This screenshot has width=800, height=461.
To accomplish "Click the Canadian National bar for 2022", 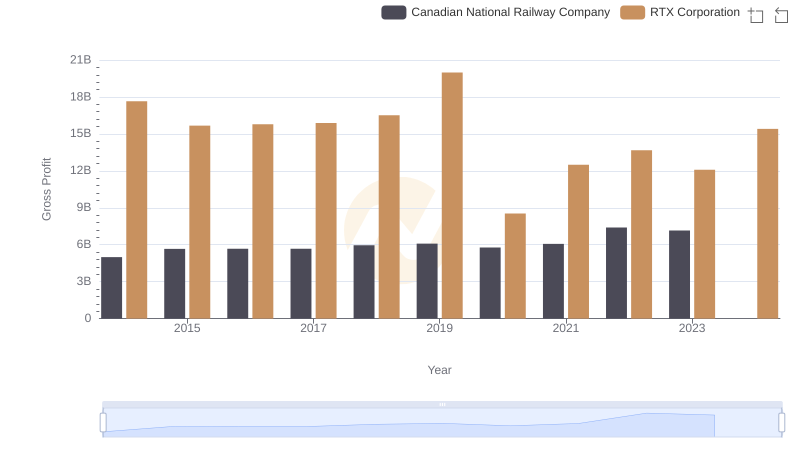I will (616, 273).
